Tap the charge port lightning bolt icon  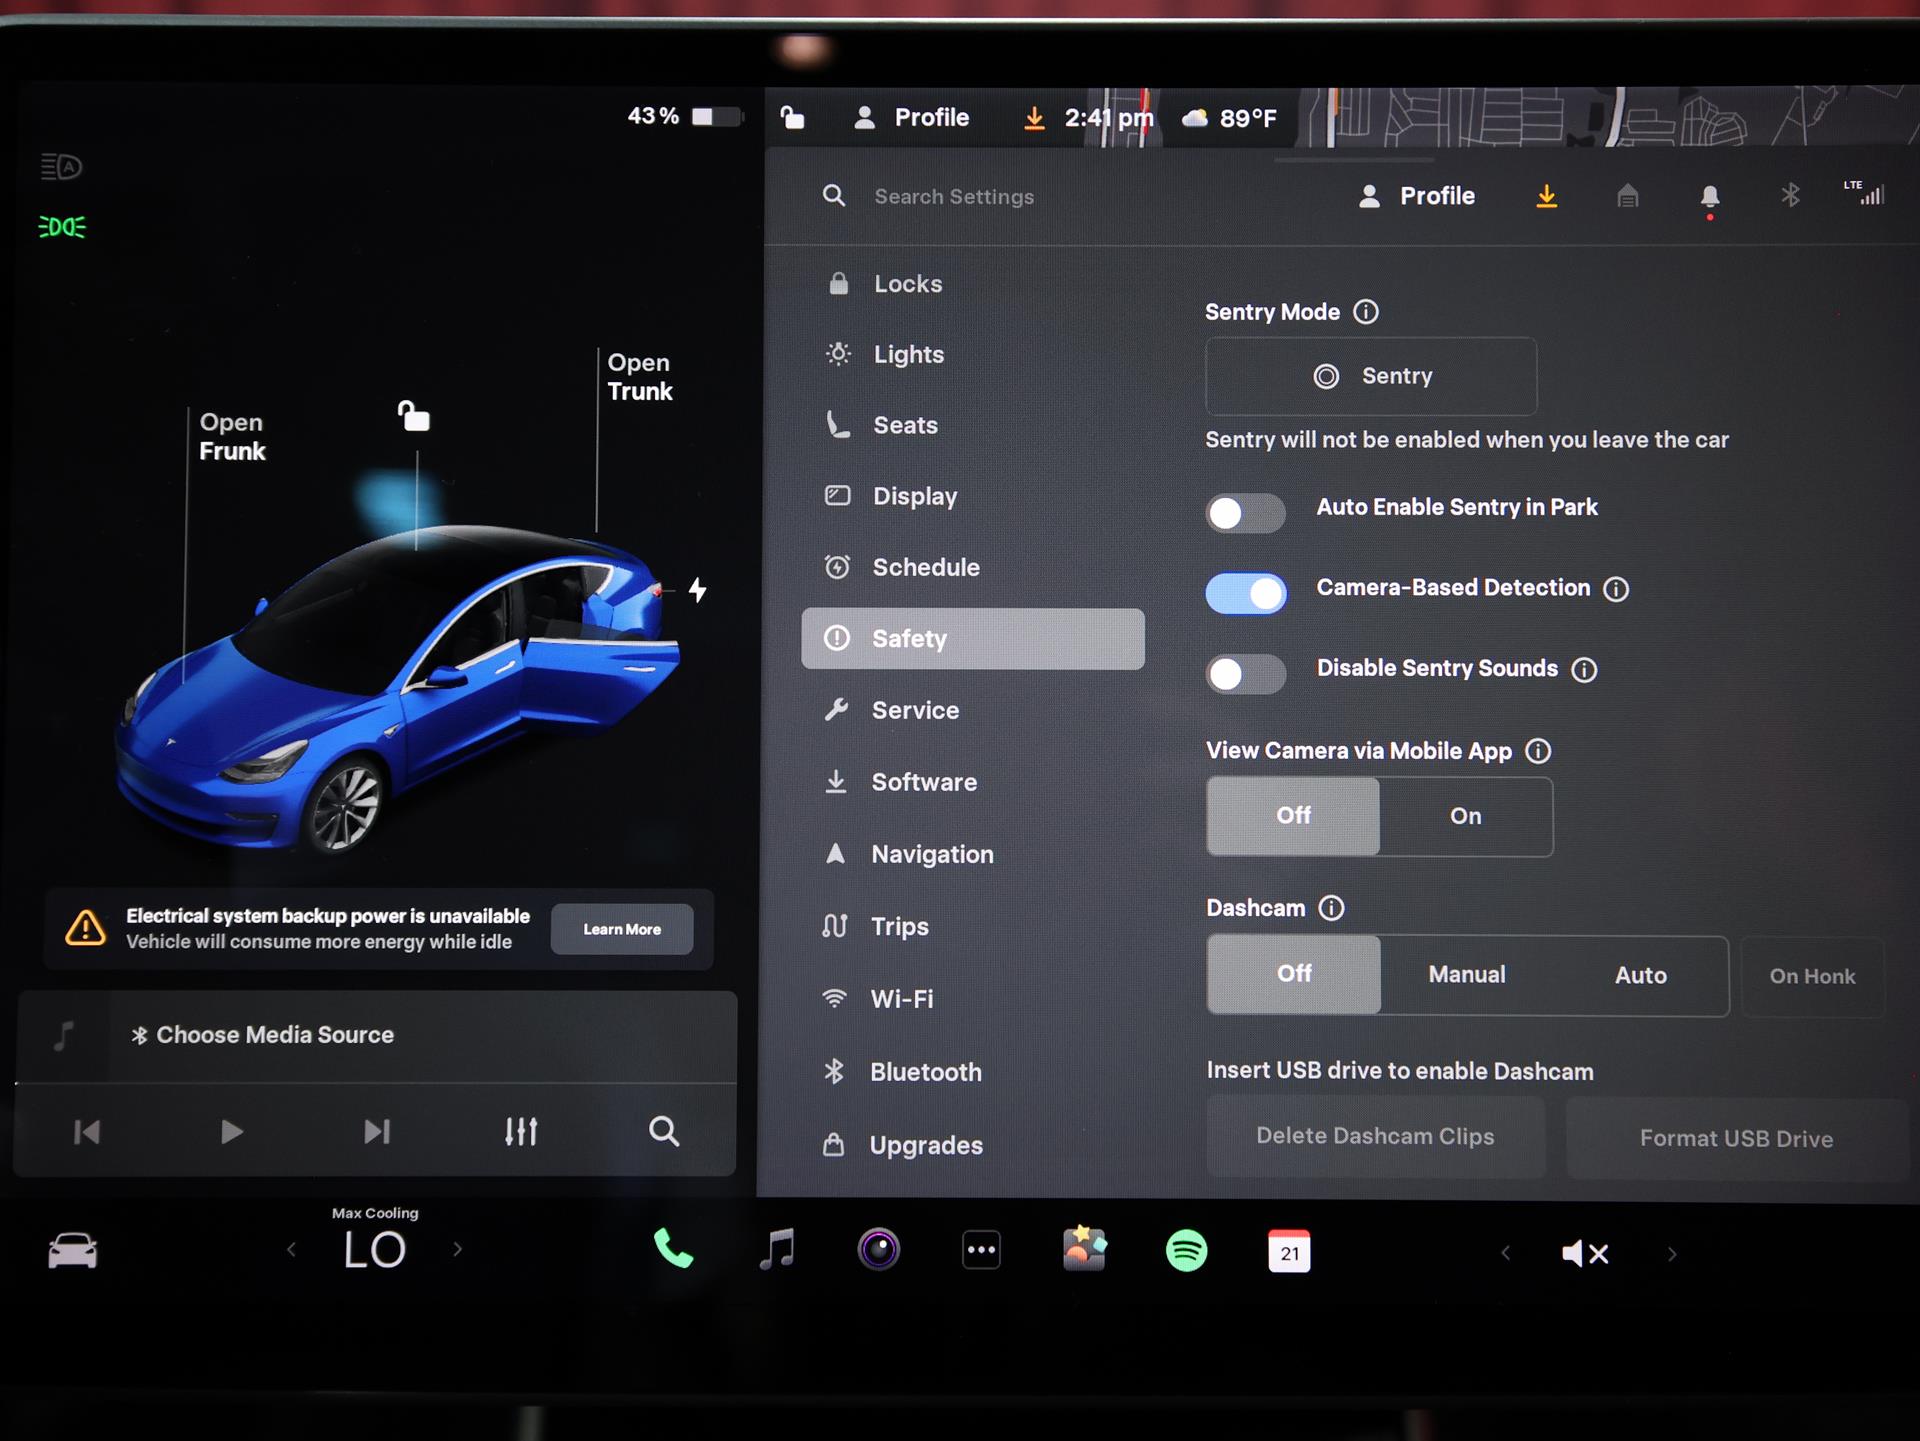[x=697, y=590]
